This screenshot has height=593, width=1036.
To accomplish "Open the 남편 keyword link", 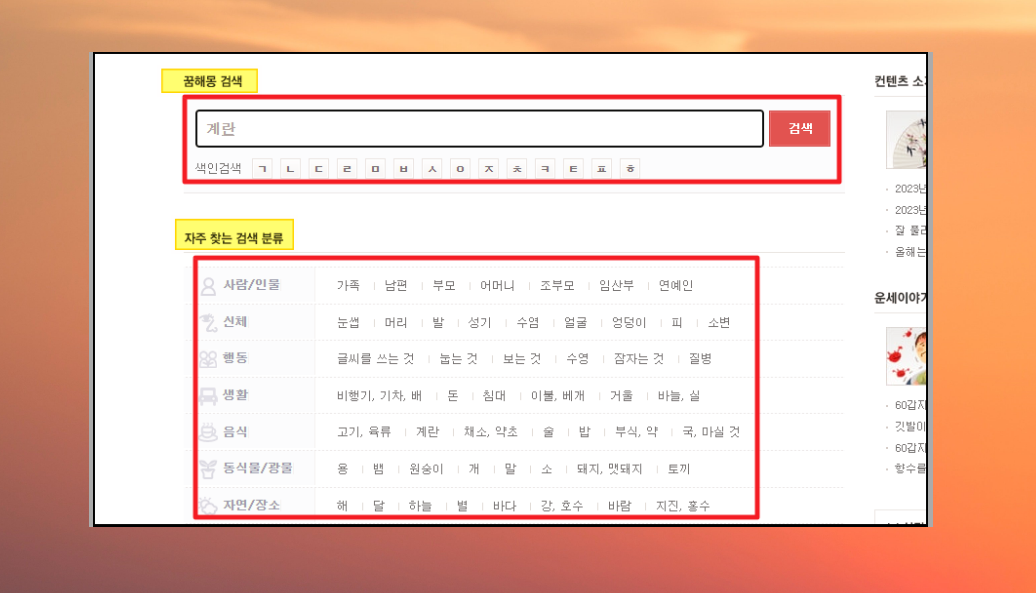I will 396,285.
